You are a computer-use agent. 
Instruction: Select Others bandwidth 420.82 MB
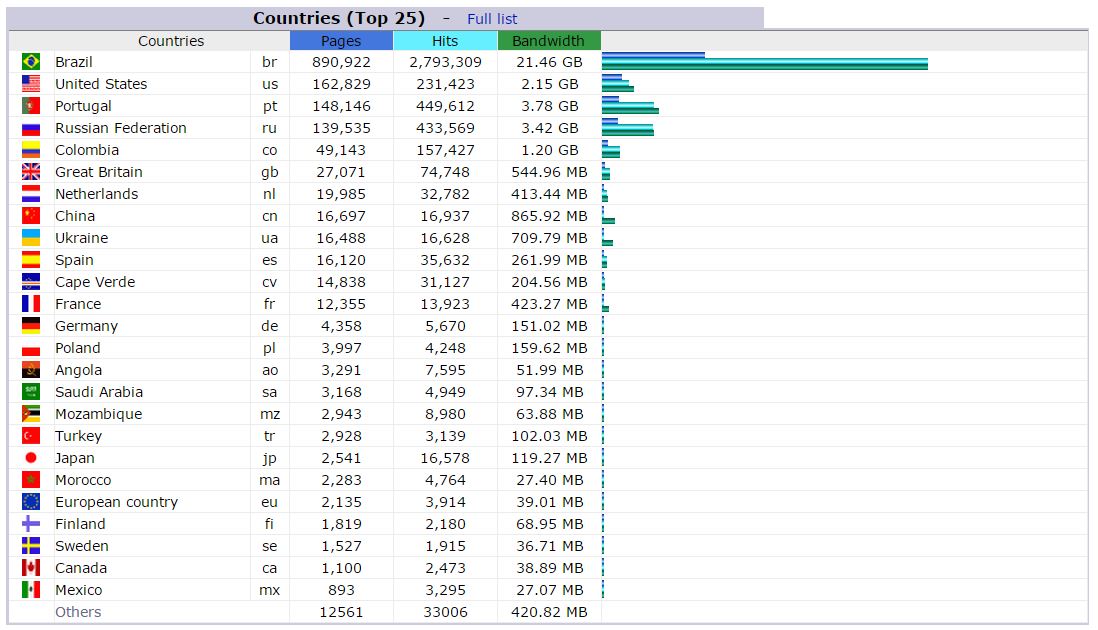549,612
